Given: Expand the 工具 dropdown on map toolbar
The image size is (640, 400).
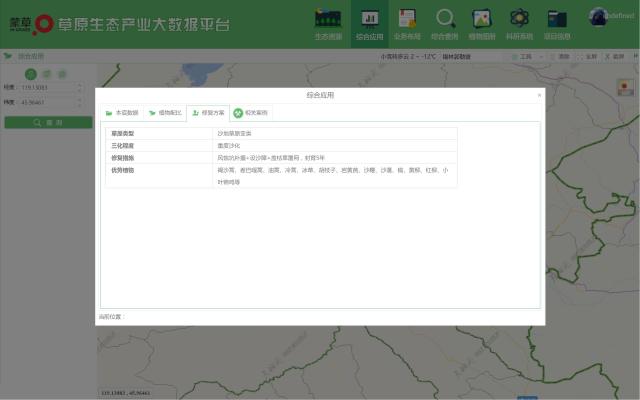Looking at the screenshot, I should [x=524, y=57].
